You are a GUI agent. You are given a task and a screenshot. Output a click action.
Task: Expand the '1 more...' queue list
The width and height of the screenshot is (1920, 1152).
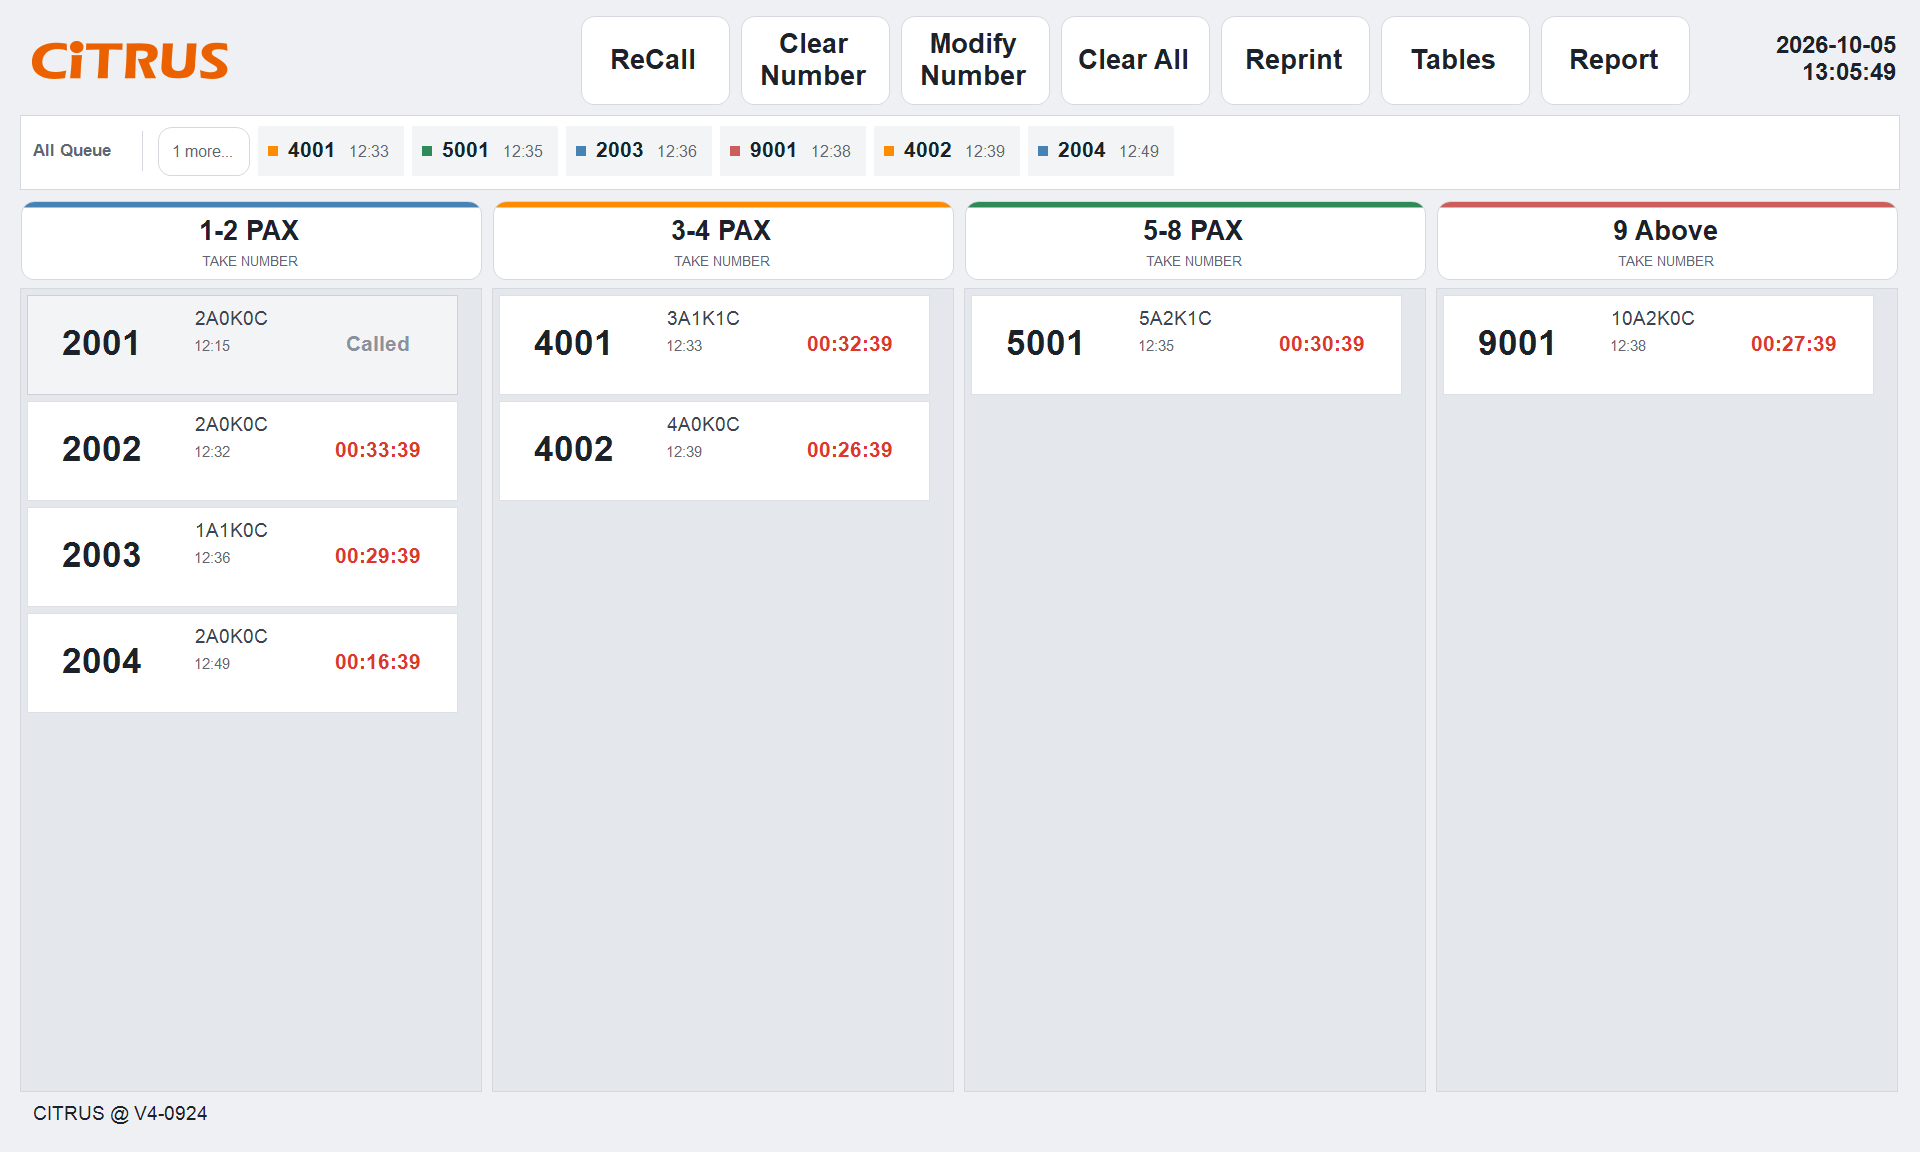point(204,151)
